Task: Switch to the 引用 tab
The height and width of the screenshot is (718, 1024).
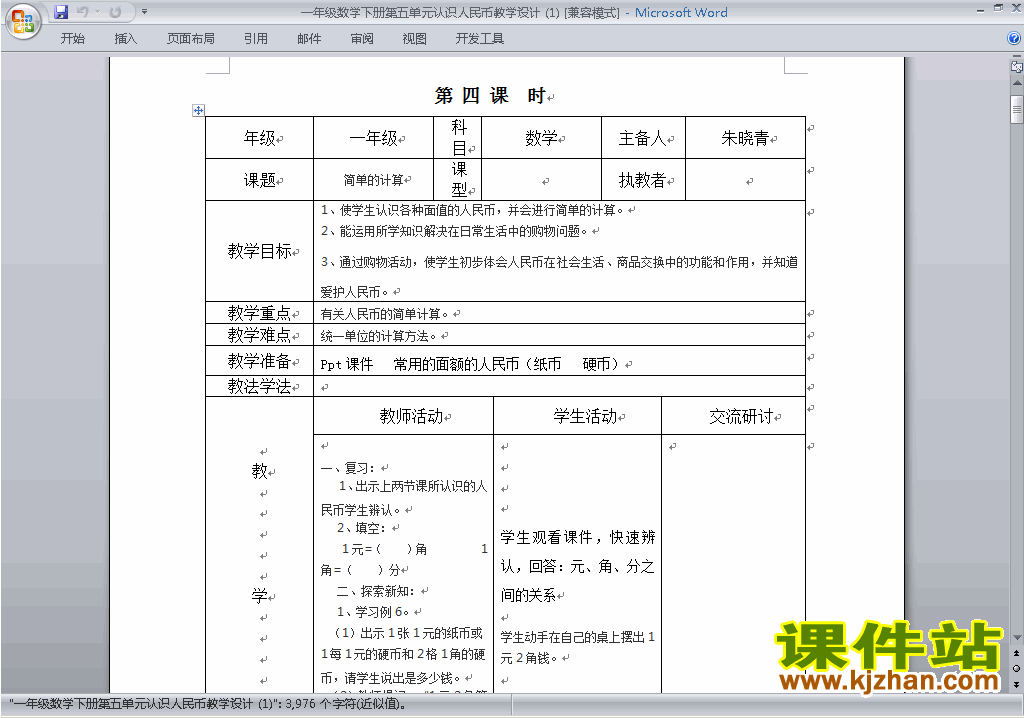Action: [x=256, y=39]
